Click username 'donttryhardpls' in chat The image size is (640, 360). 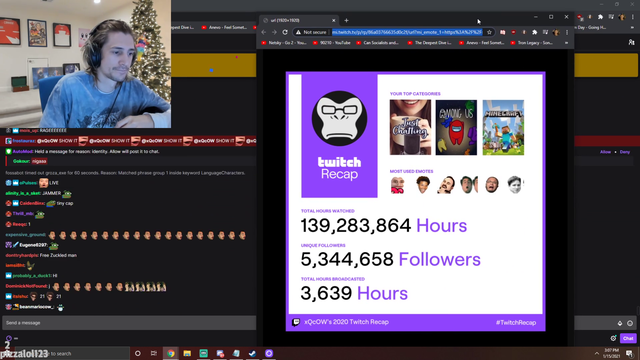tap(22, 256)
